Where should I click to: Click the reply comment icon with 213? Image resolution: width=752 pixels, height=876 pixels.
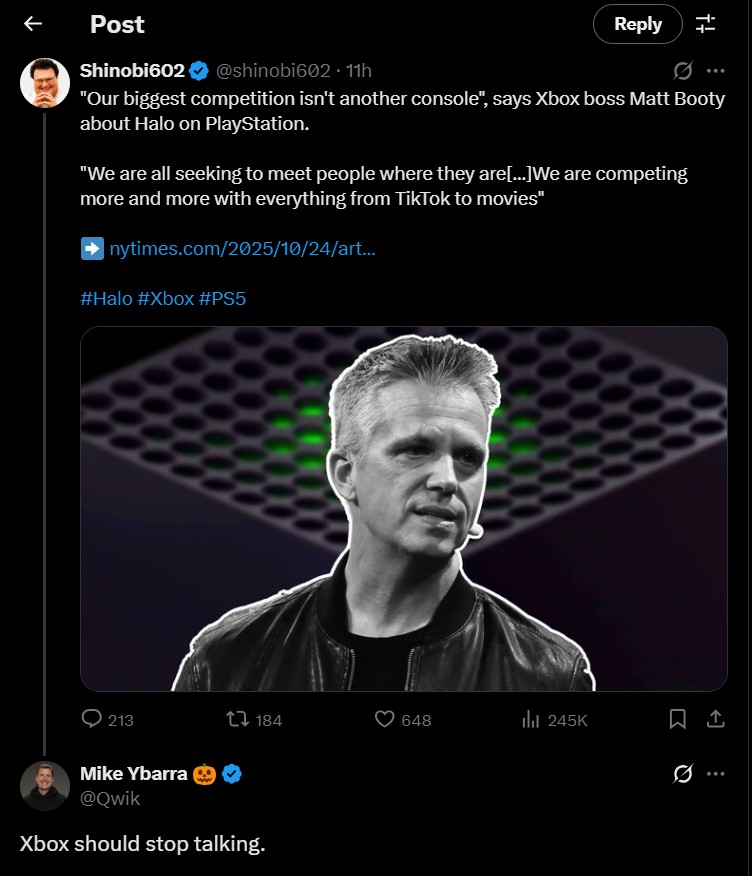click(92, 719)
